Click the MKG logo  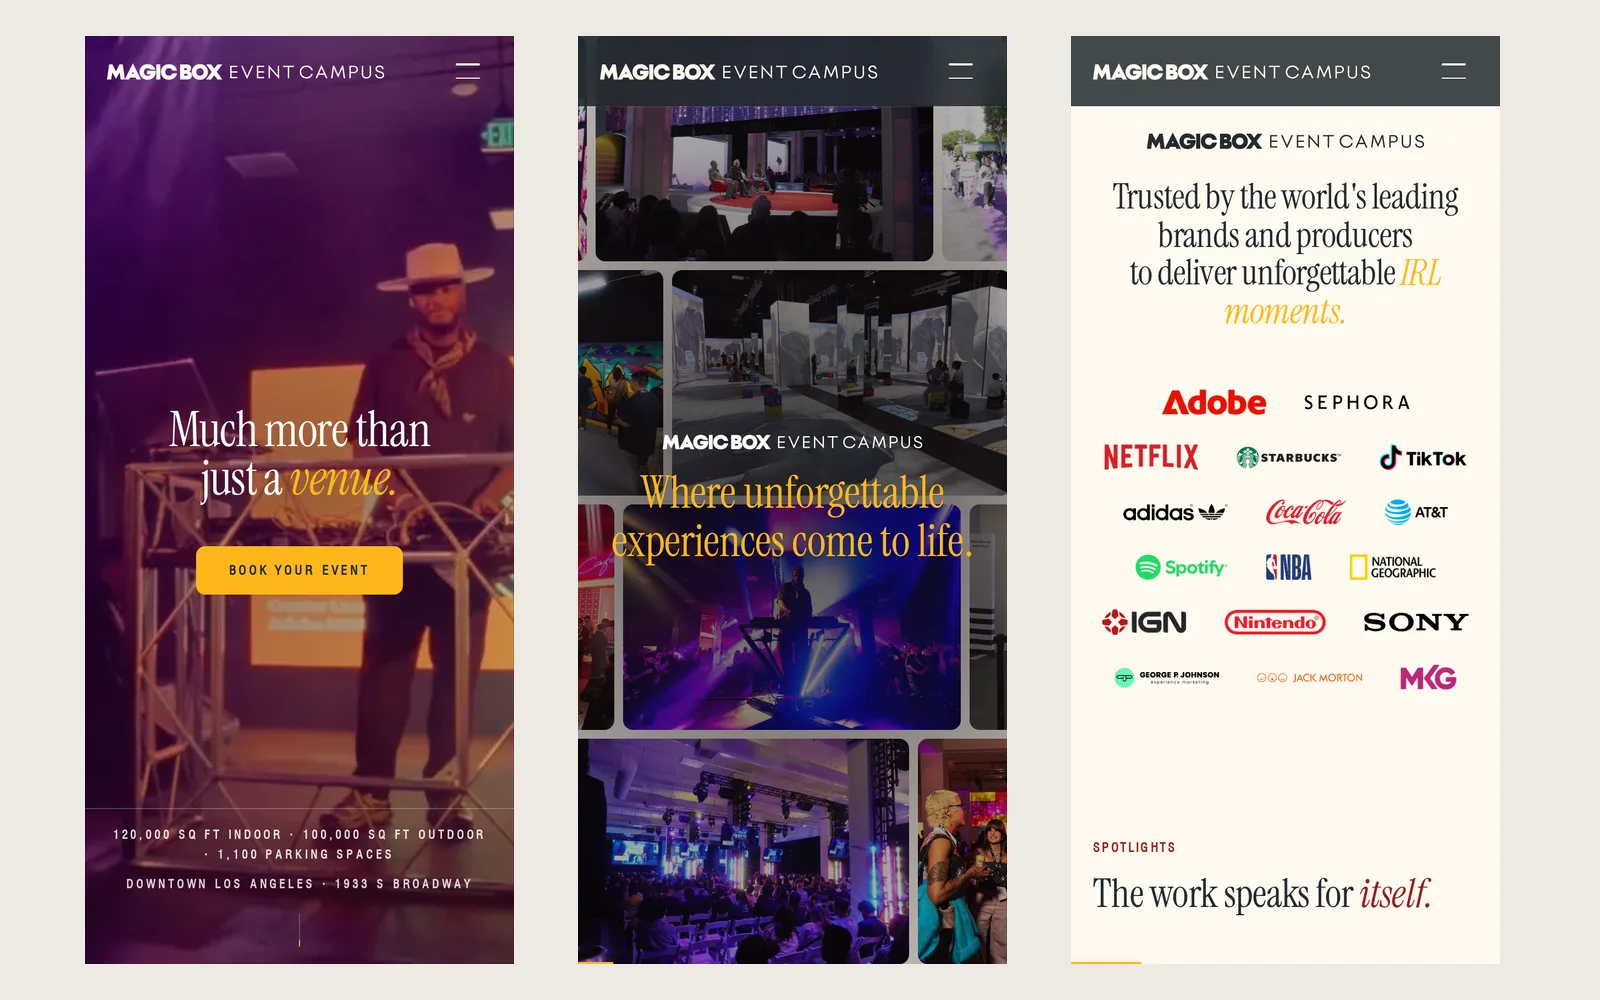point(1428,678)
